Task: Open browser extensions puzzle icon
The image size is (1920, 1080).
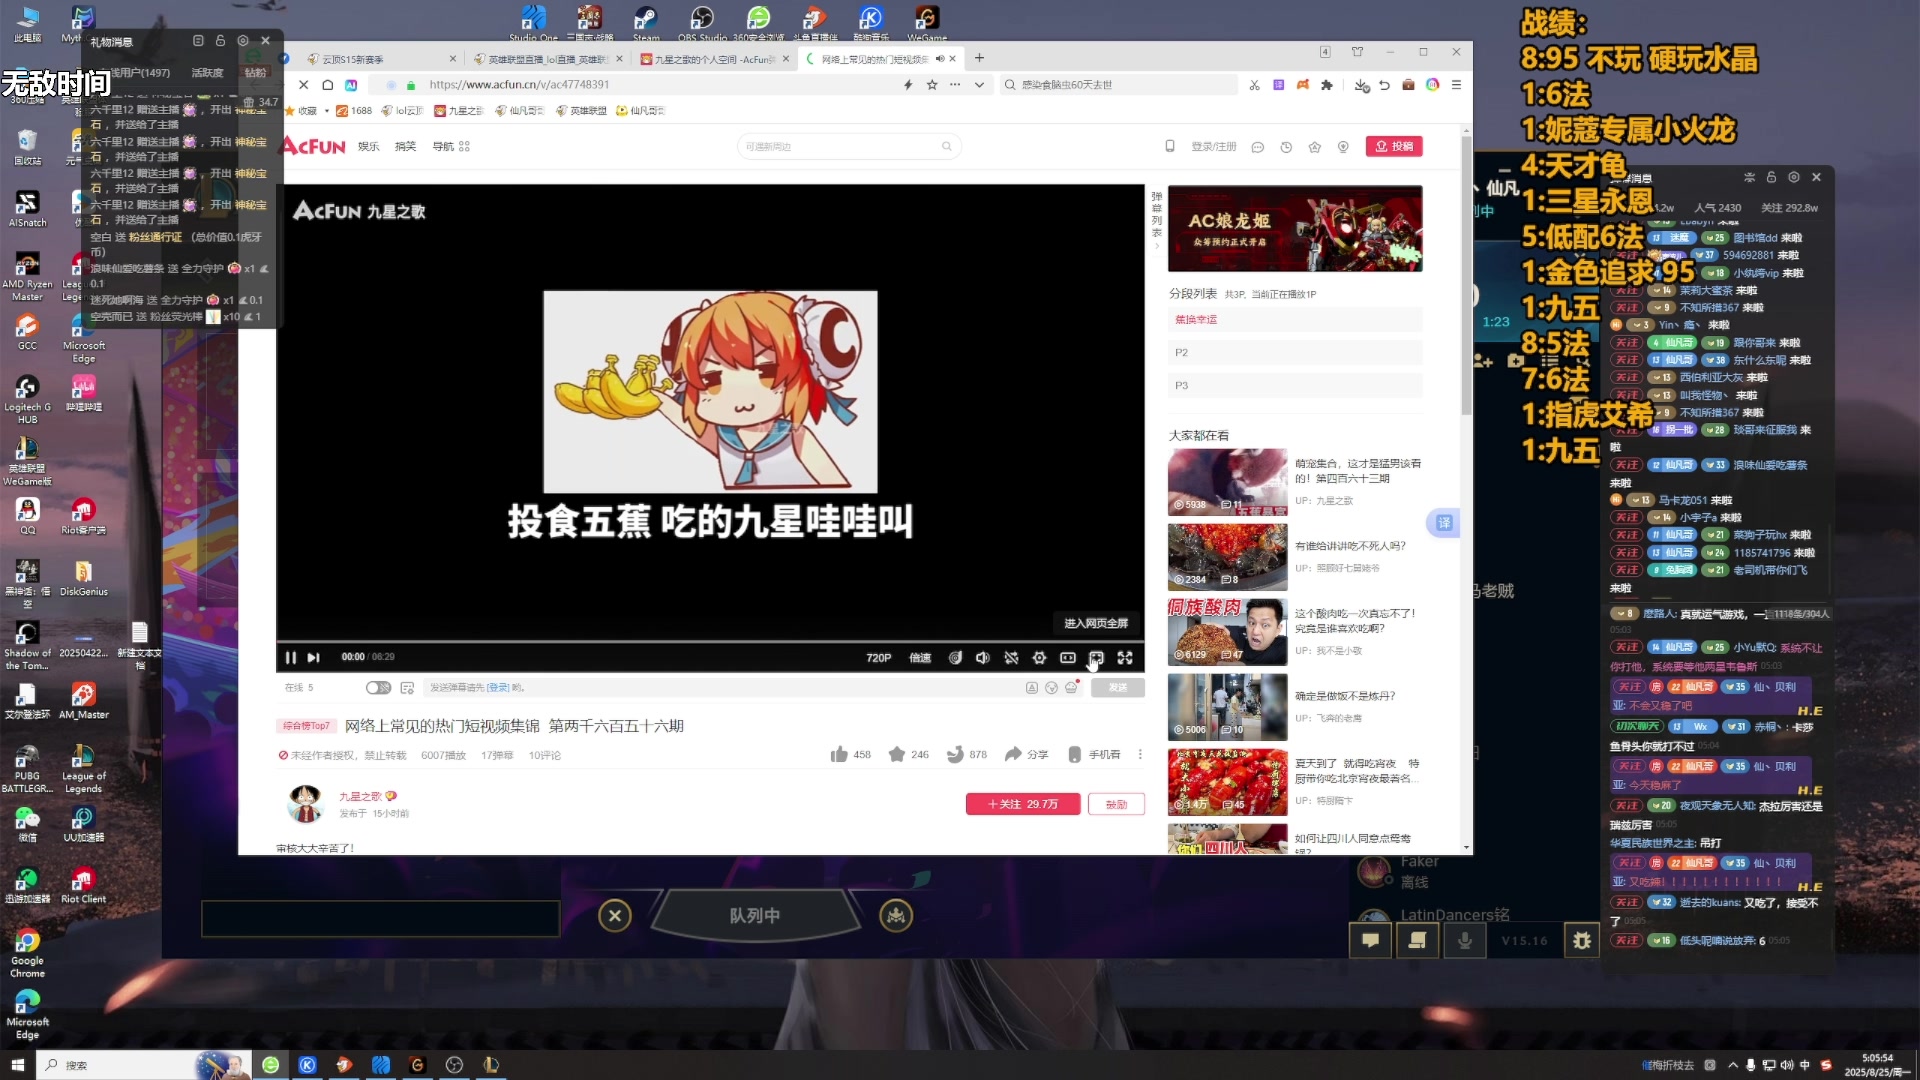Action: (x=1327, y=85)
